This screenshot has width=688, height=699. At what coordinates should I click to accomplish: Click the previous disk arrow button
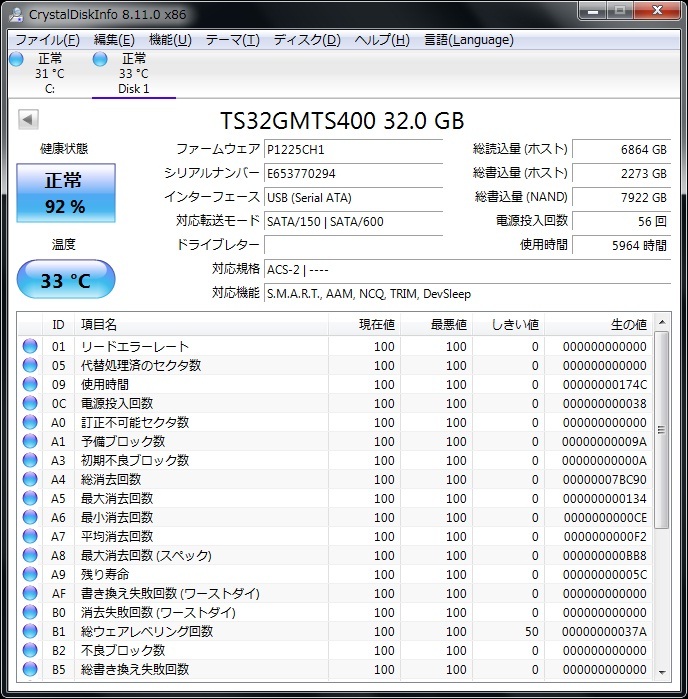point(28,120)
